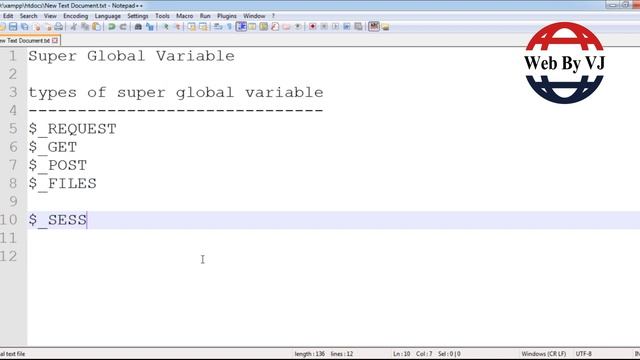Click the Stop Recording macro icon
640x360 pixels.
(x=324, y=27)
